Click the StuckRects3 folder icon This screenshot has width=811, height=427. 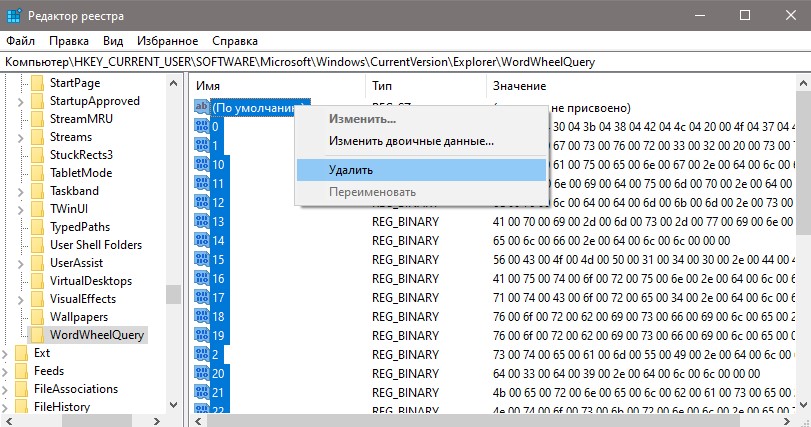[37, 155]
